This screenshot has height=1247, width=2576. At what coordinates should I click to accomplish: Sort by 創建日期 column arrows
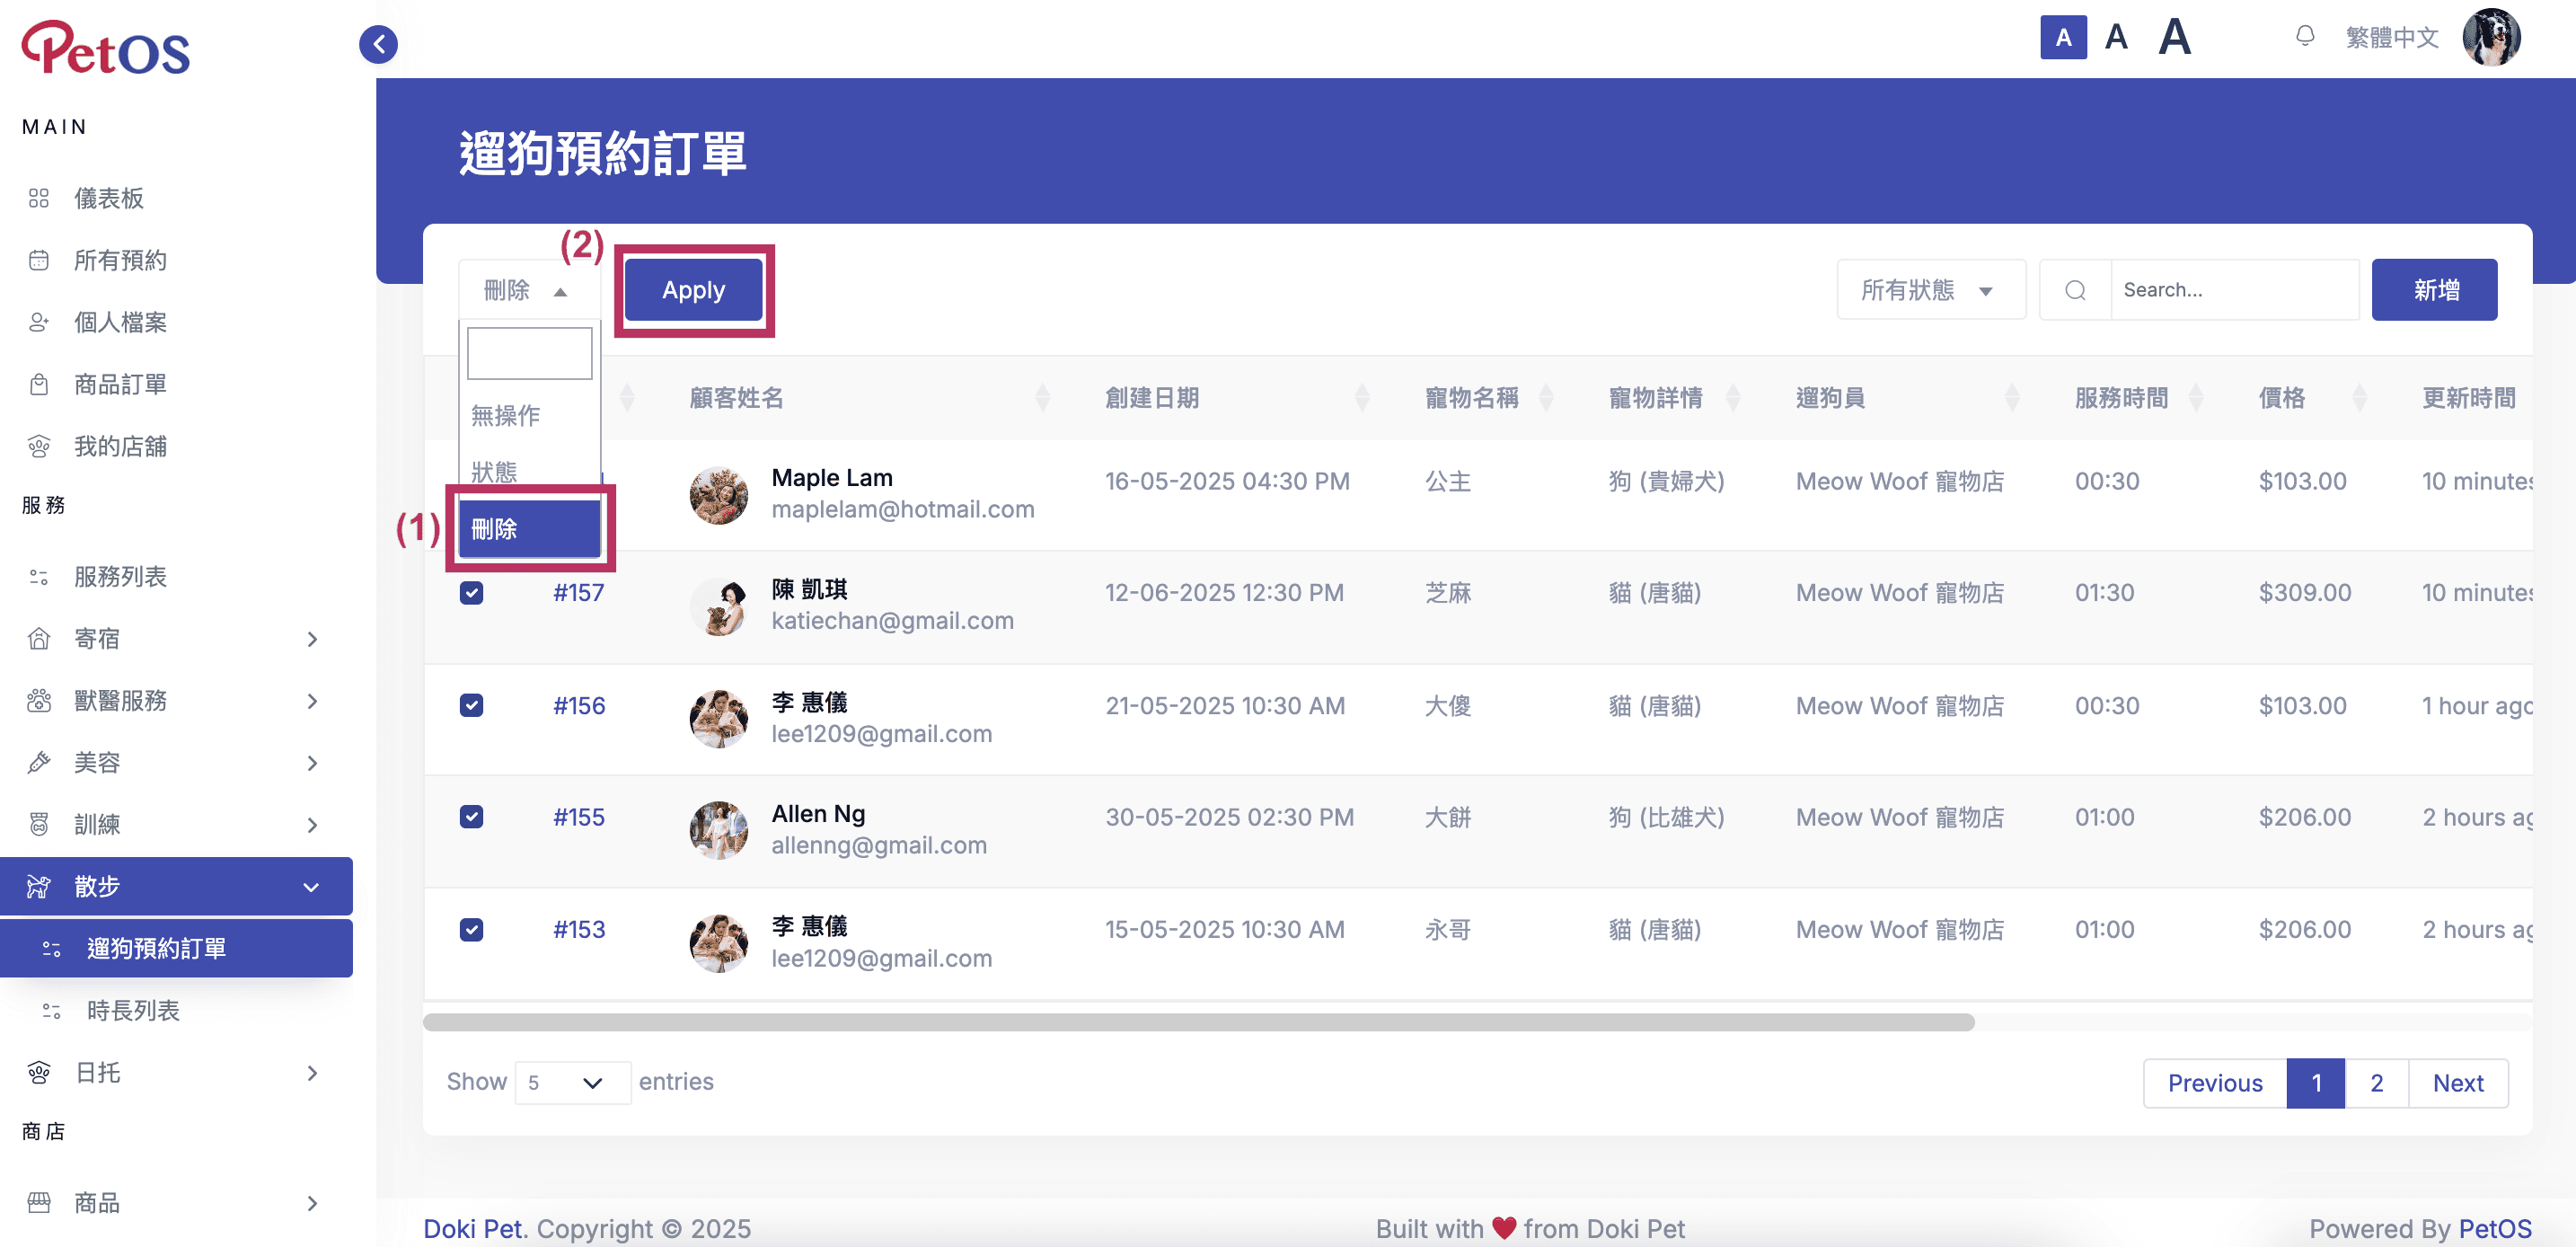click(x=1362, y=398)
